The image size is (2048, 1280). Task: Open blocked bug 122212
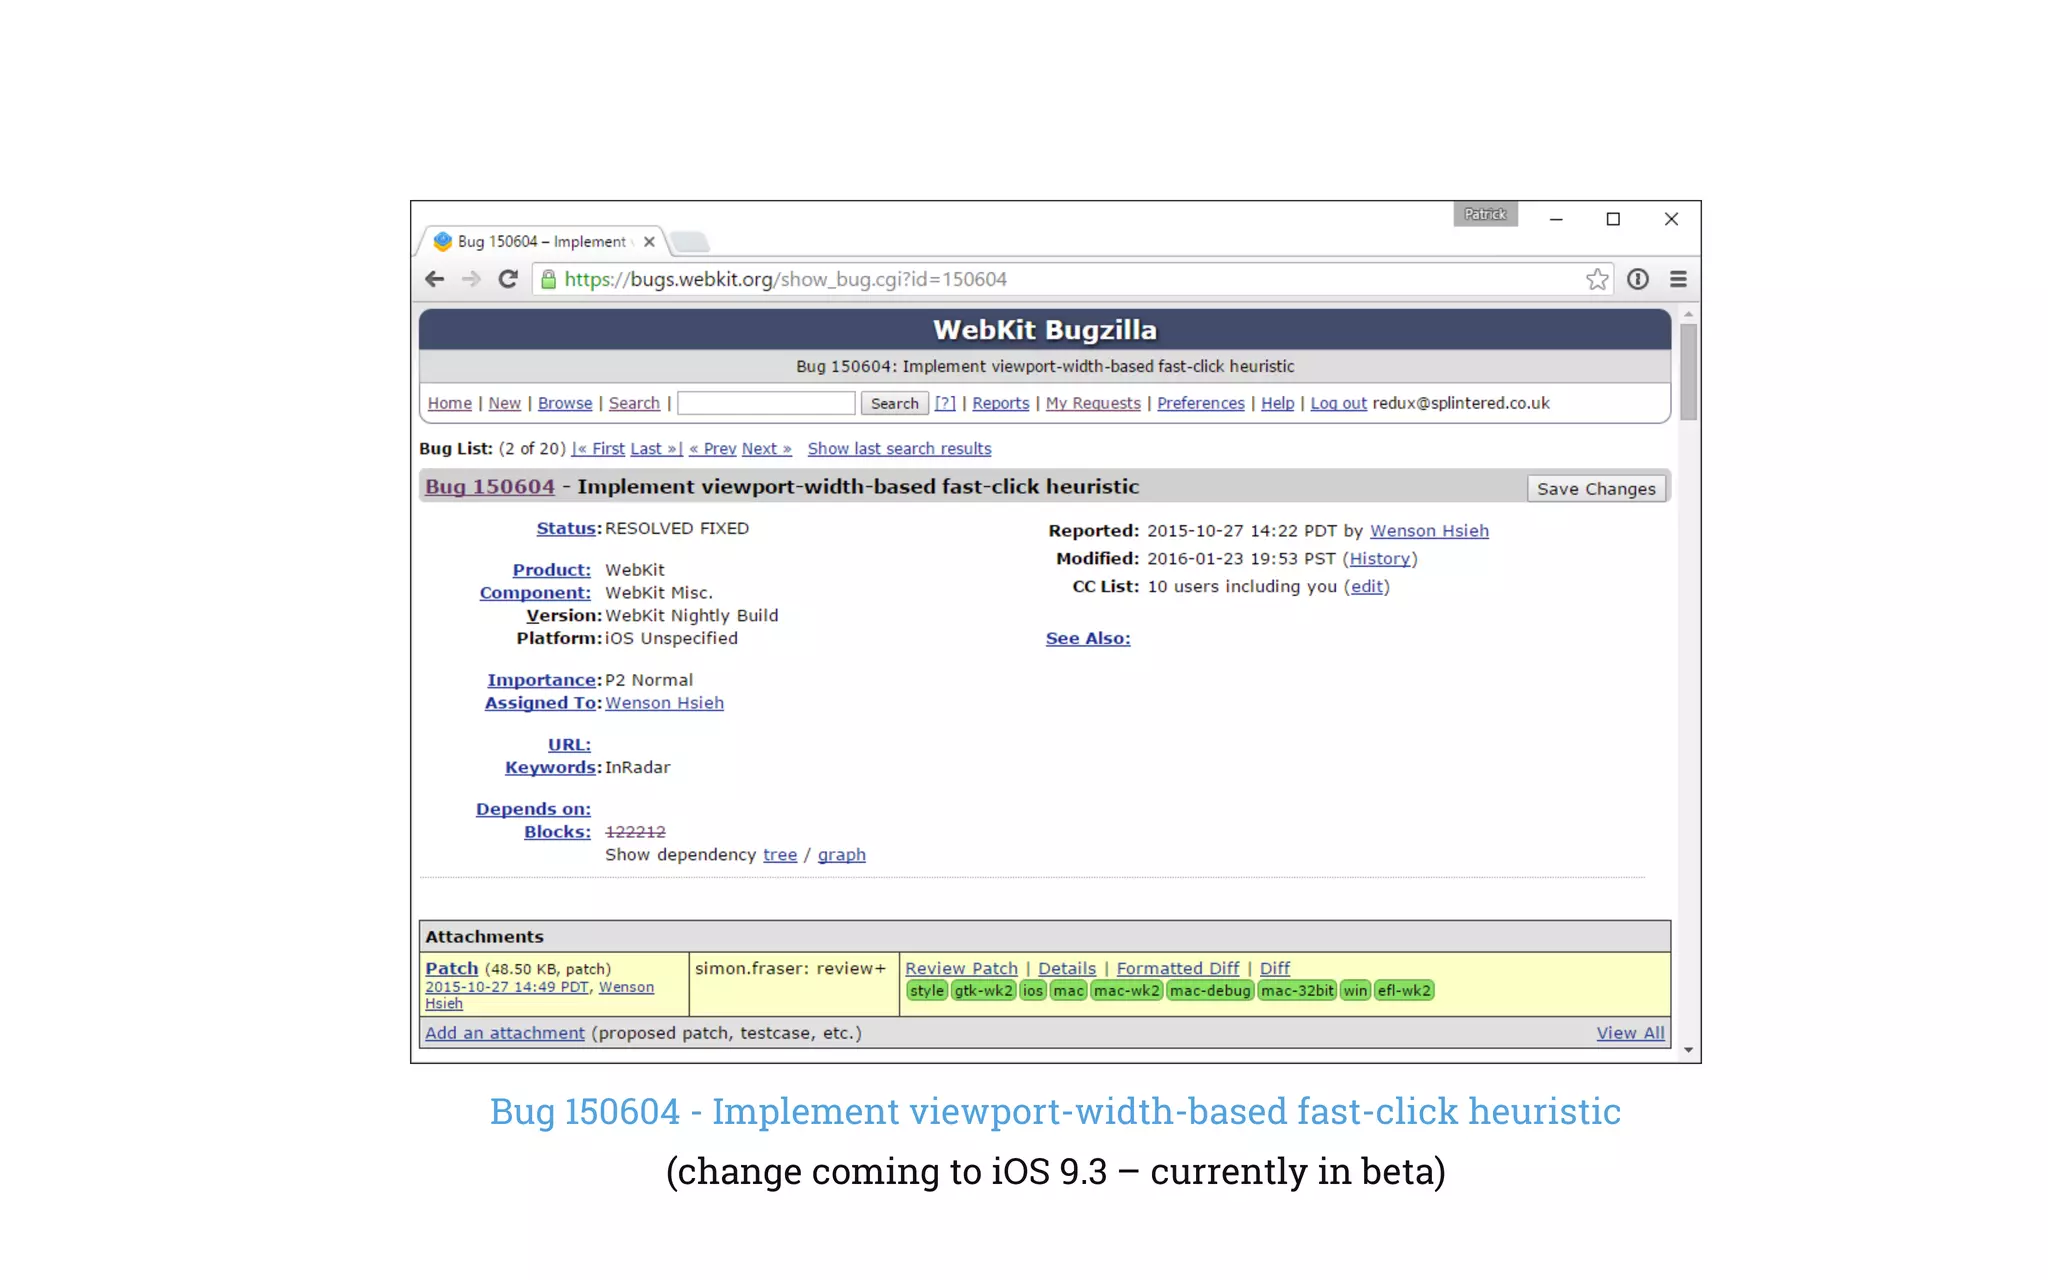point(635,832)
